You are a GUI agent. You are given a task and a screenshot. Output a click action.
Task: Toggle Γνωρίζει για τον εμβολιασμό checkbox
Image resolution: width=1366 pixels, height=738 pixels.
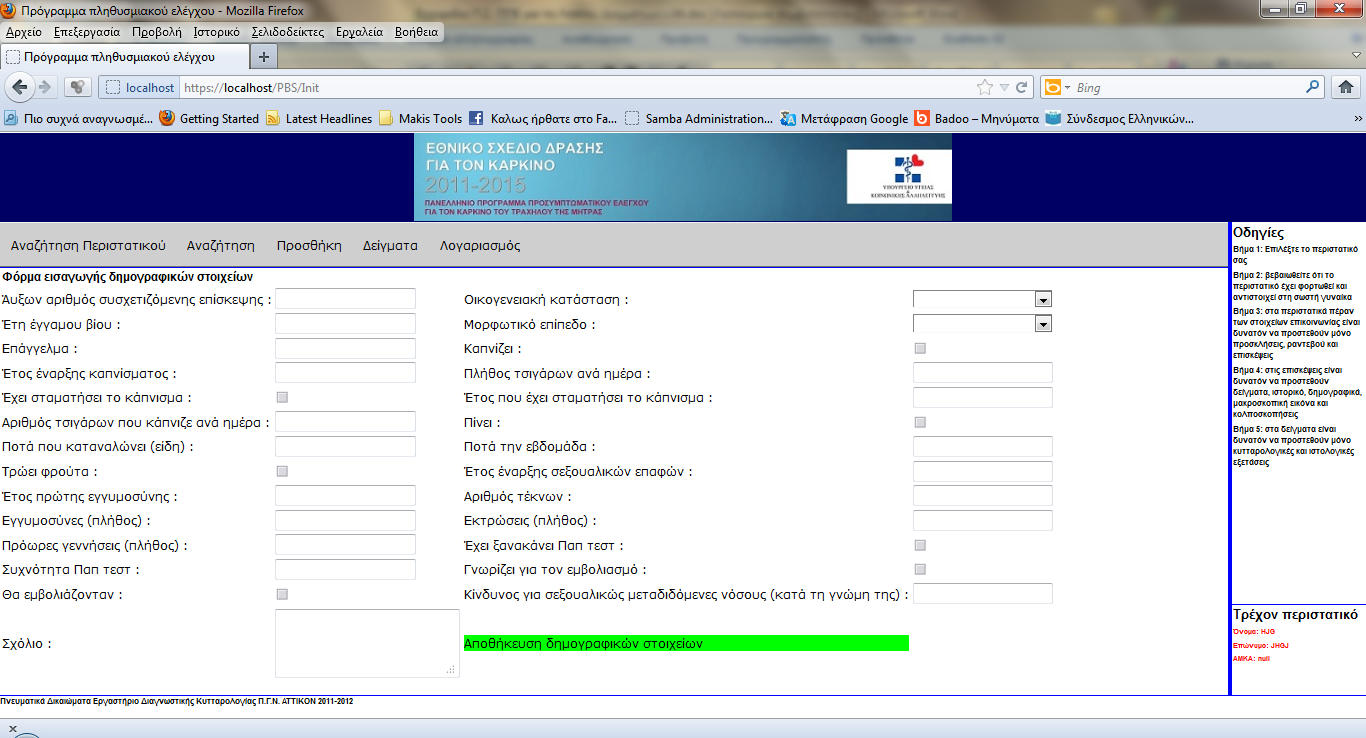(x=920, y=569)
